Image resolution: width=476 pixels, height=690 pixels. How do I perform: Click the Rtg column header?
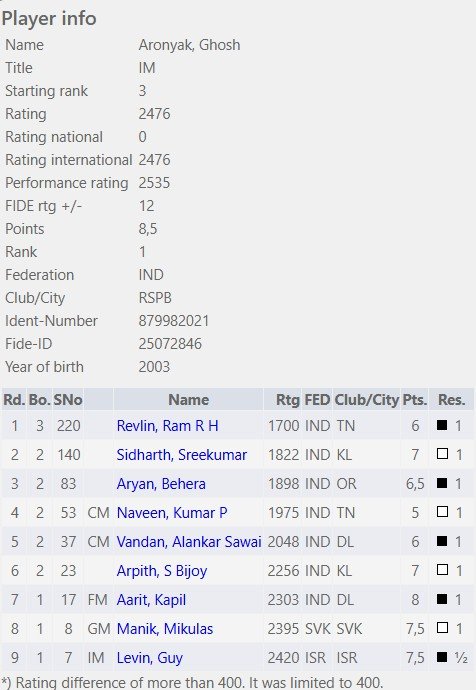pyautogui.click(x=287, y=400)
